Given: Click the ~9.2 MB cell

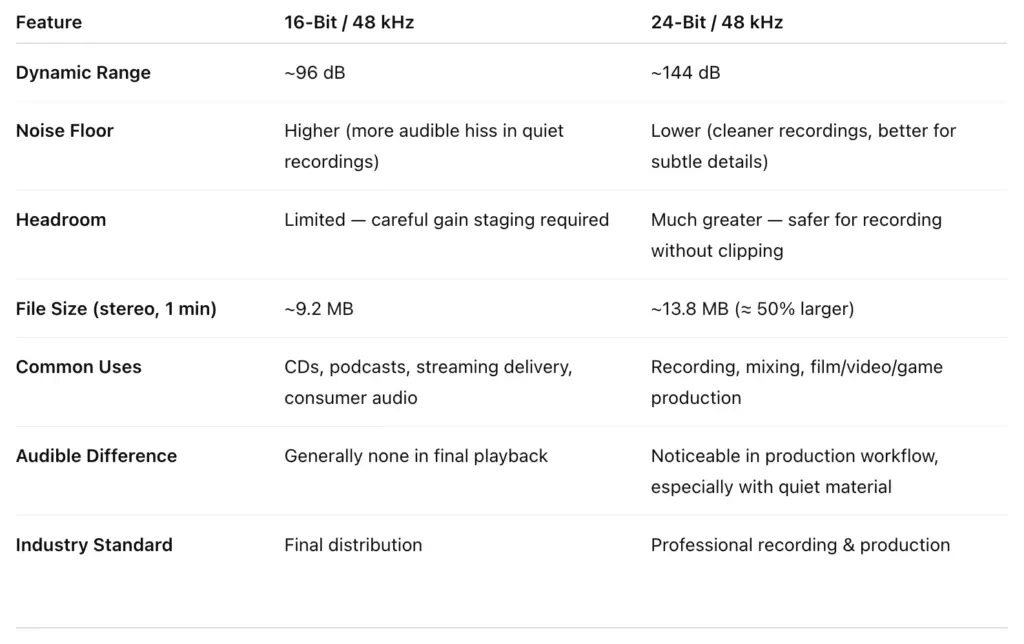Looking at the screenshot, I should pyautogui.click(x=319, y=309).
